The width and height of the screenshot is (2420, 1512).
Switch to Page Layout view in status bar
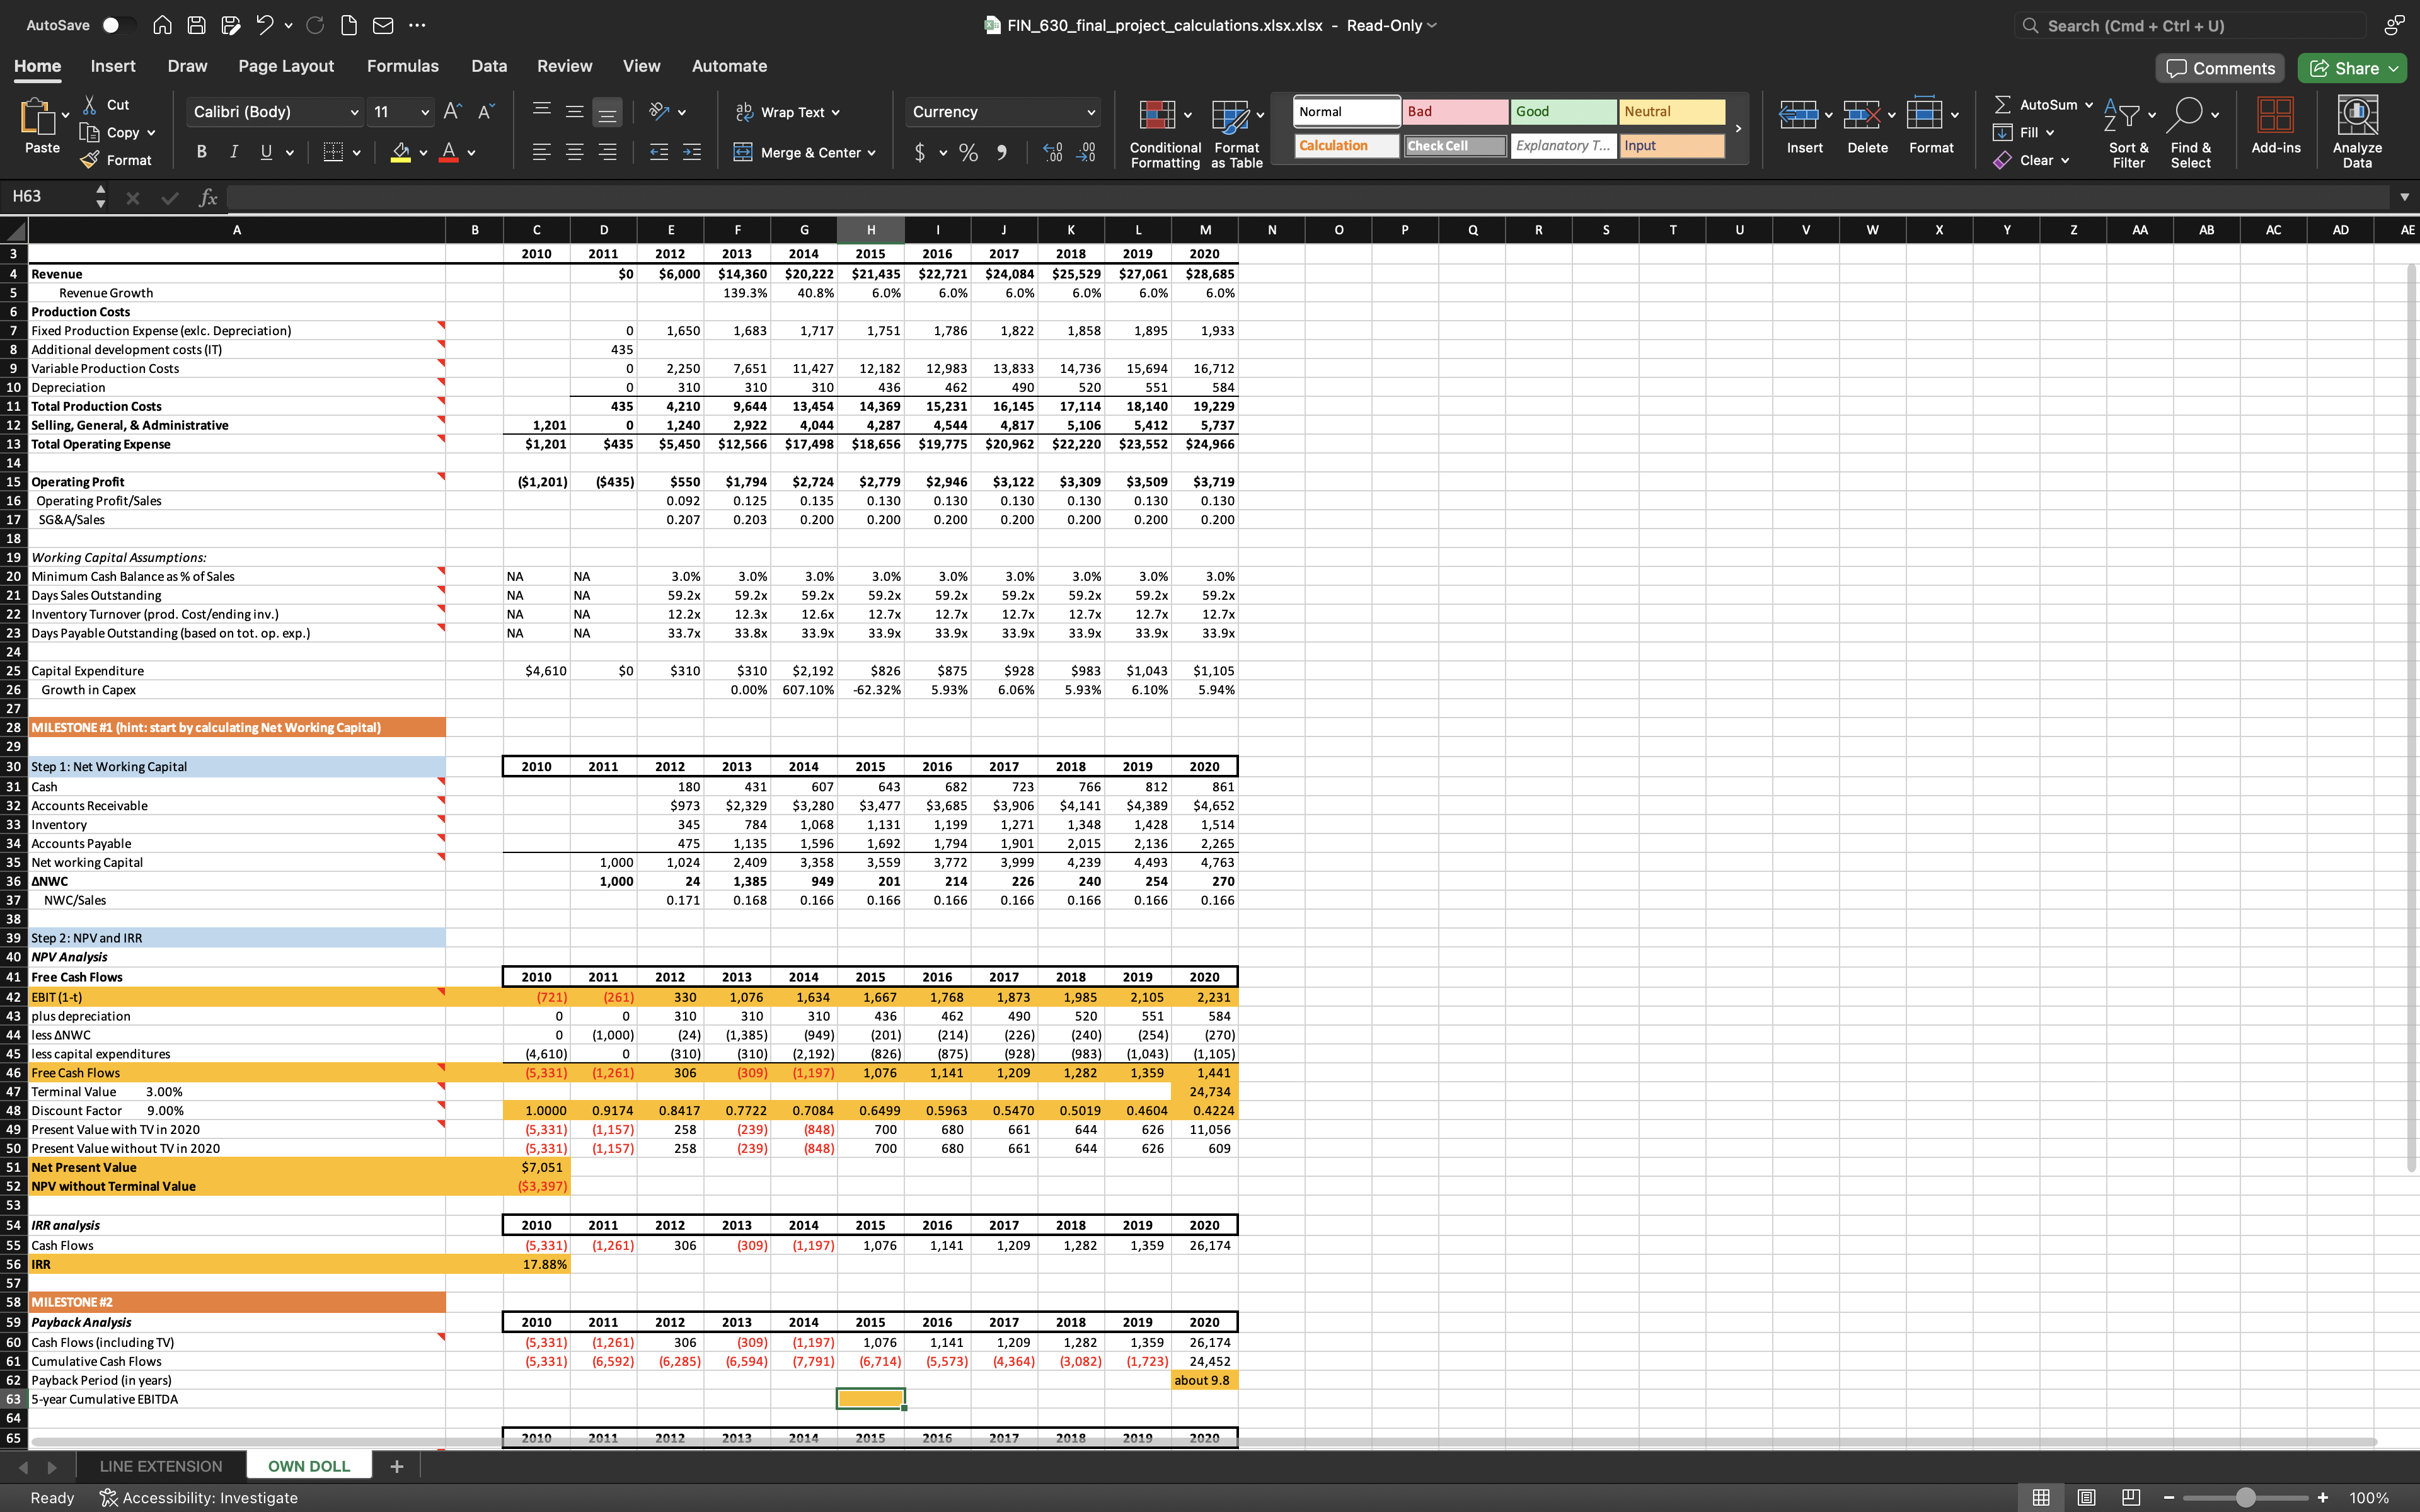2087,1497
